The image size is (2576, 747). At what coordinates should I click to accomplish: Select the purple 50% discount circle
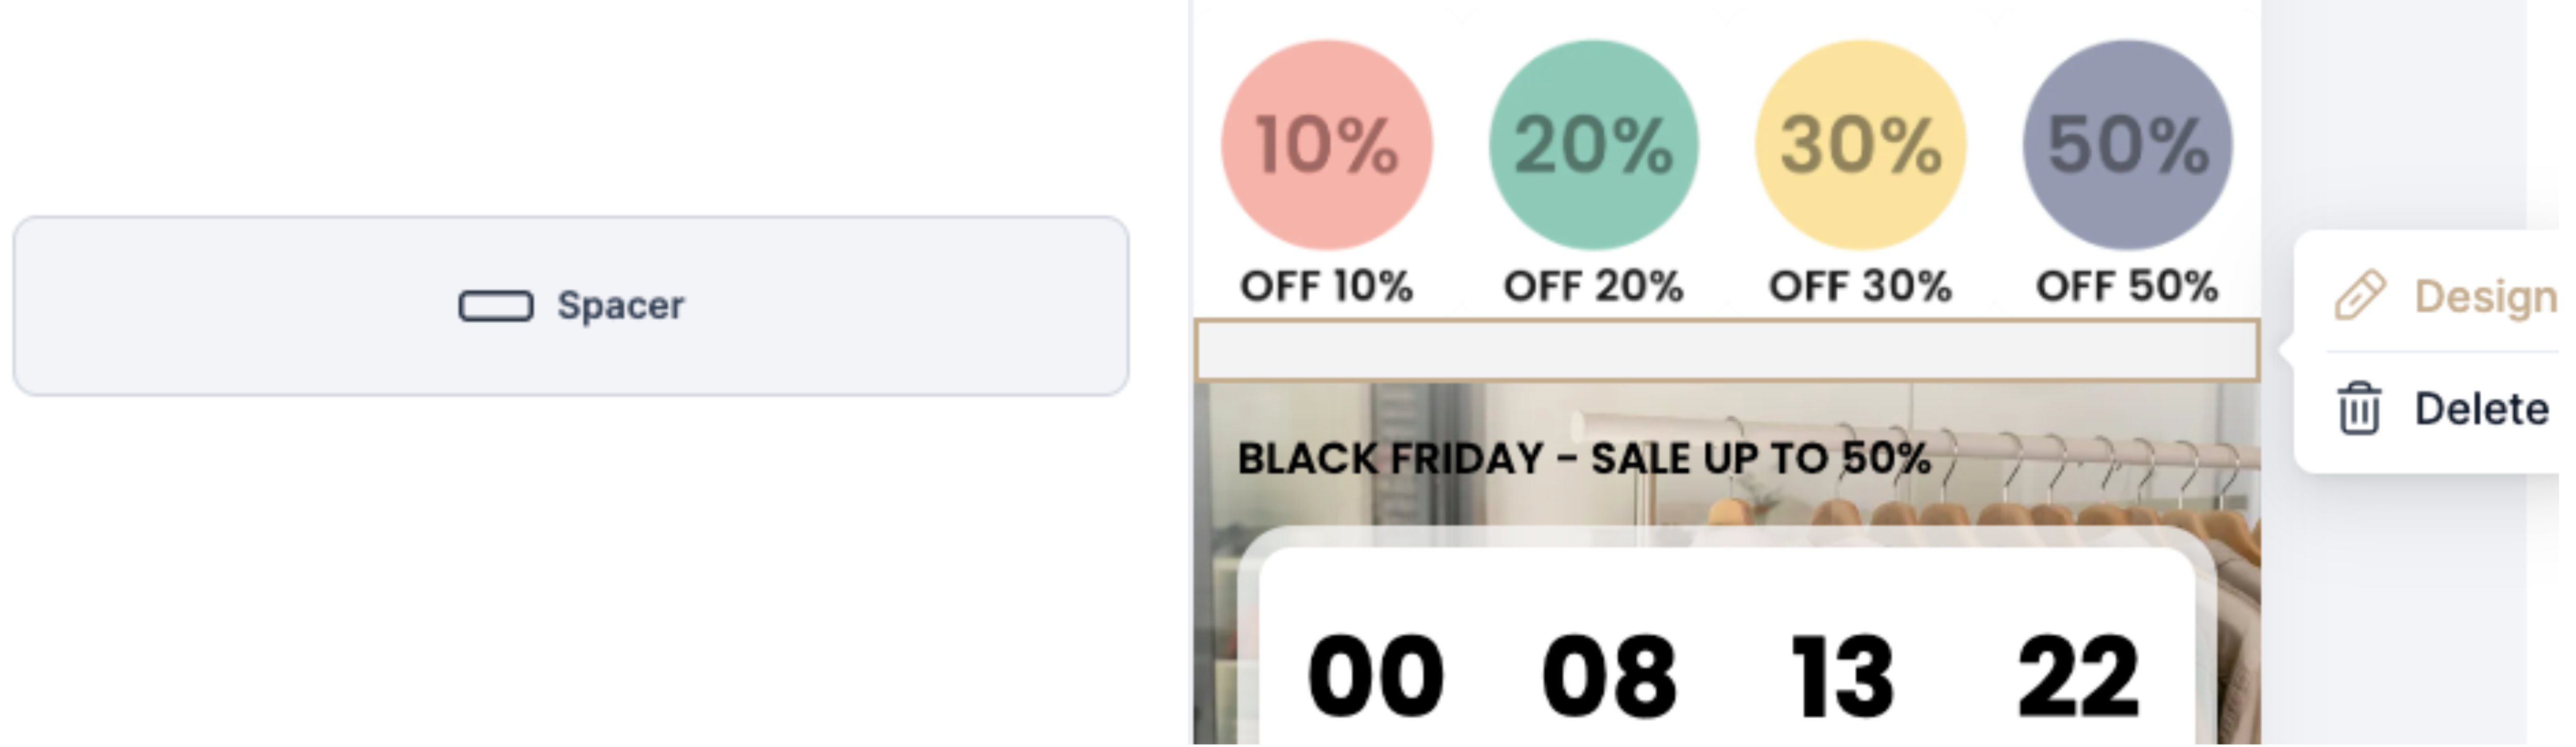pyautogui.click(x=2127, y=145)
